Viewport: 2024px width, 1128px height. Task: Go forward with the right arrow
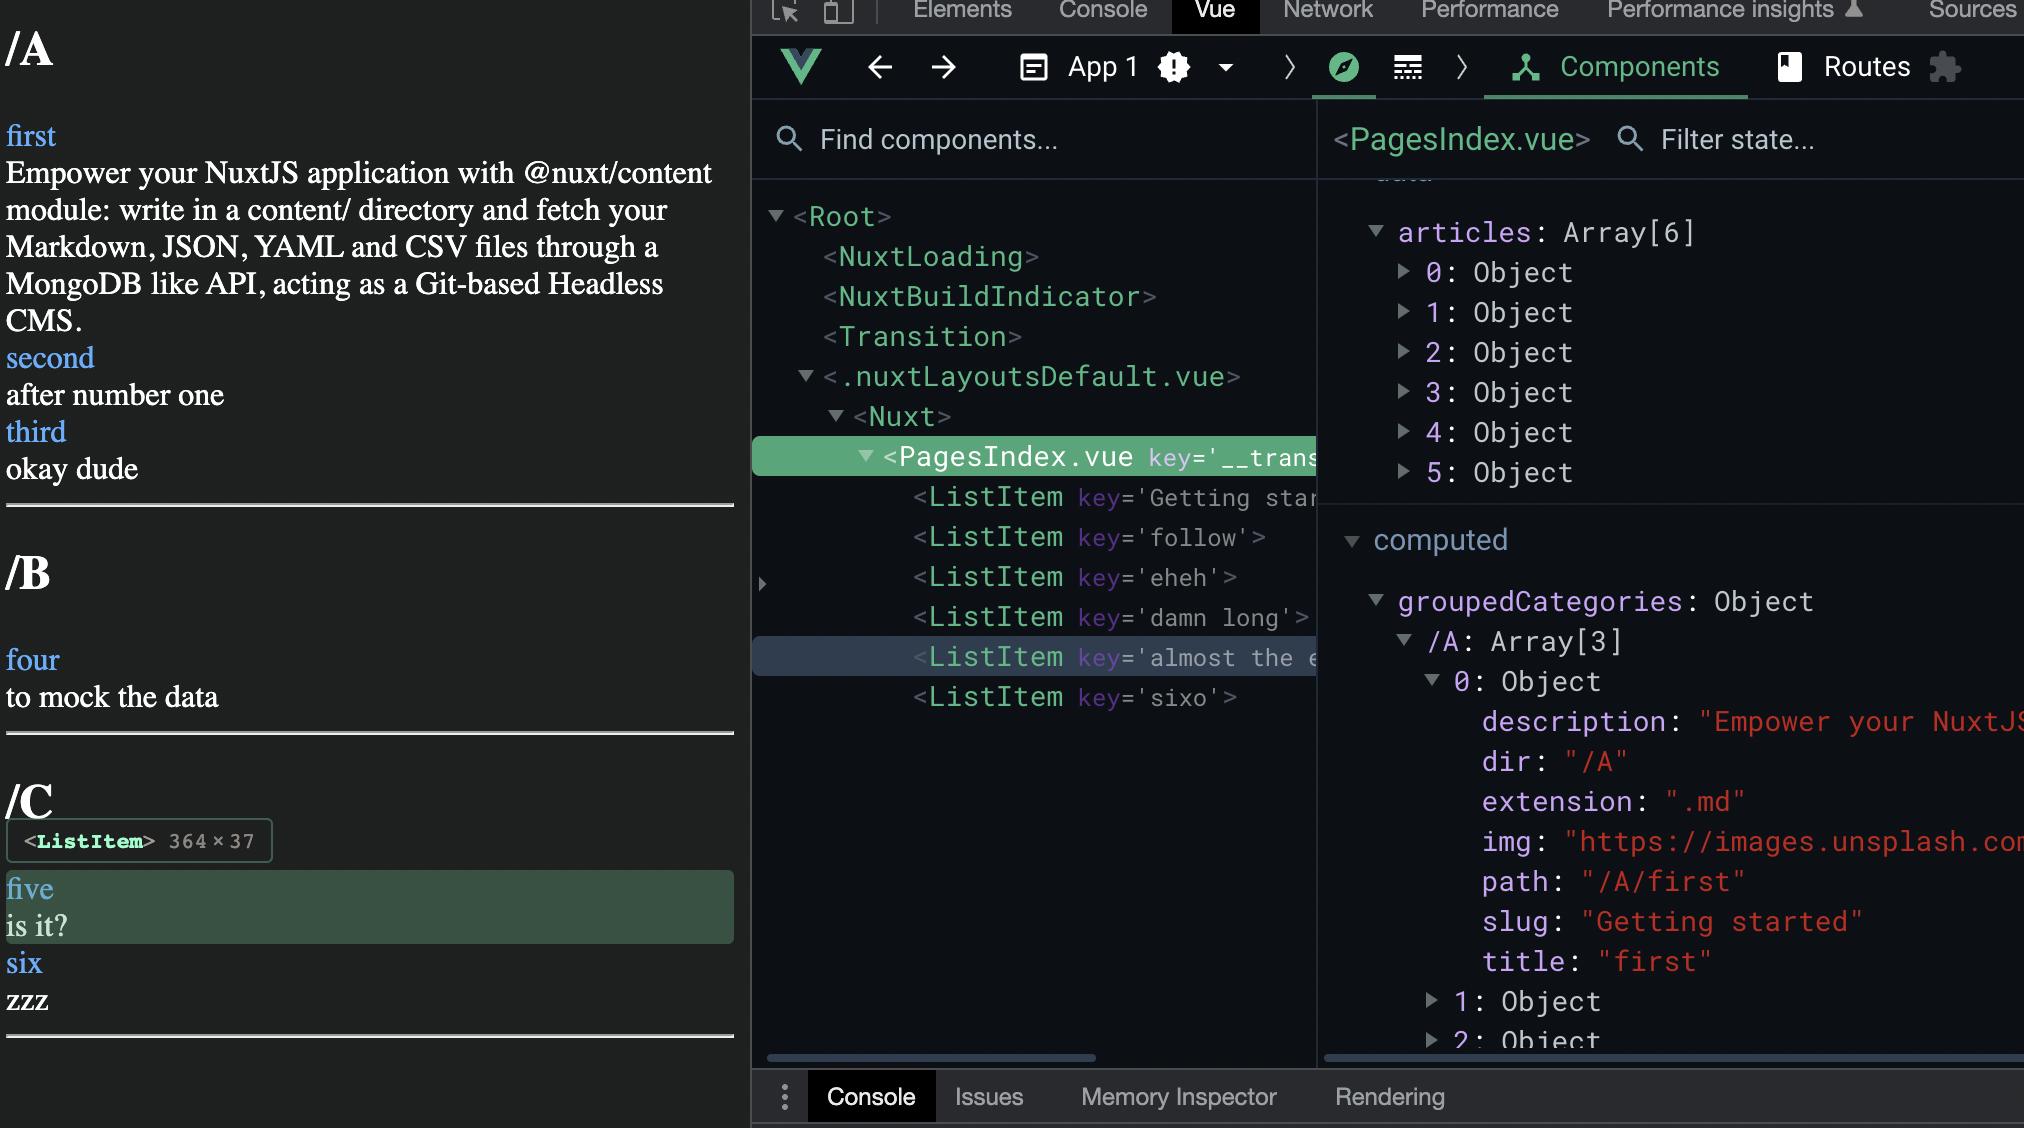click(x=943, y=67)
